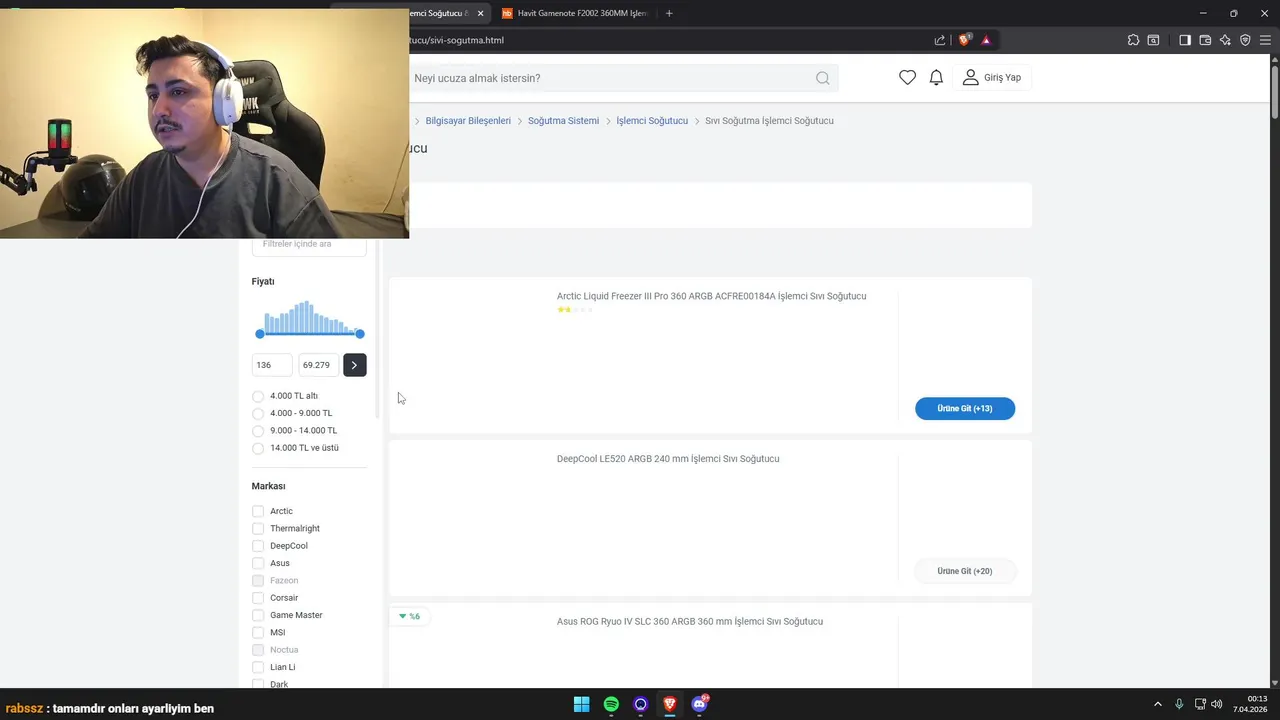
Task: Open the browser hamburger menu
Action: (x=1265, y=40)
